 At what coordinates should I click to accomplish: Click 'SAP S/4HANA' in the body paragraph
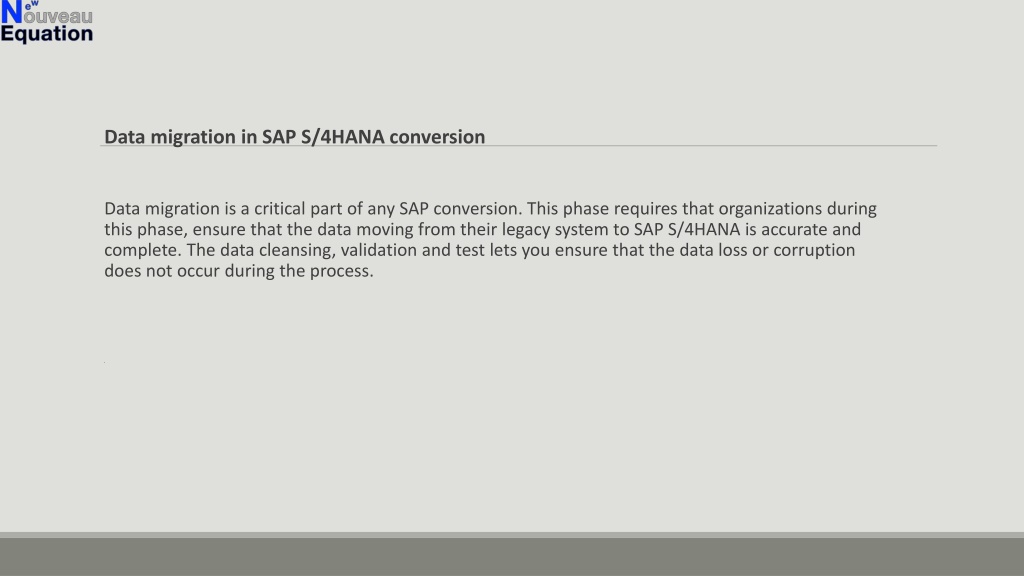click(x=687, y=230)
